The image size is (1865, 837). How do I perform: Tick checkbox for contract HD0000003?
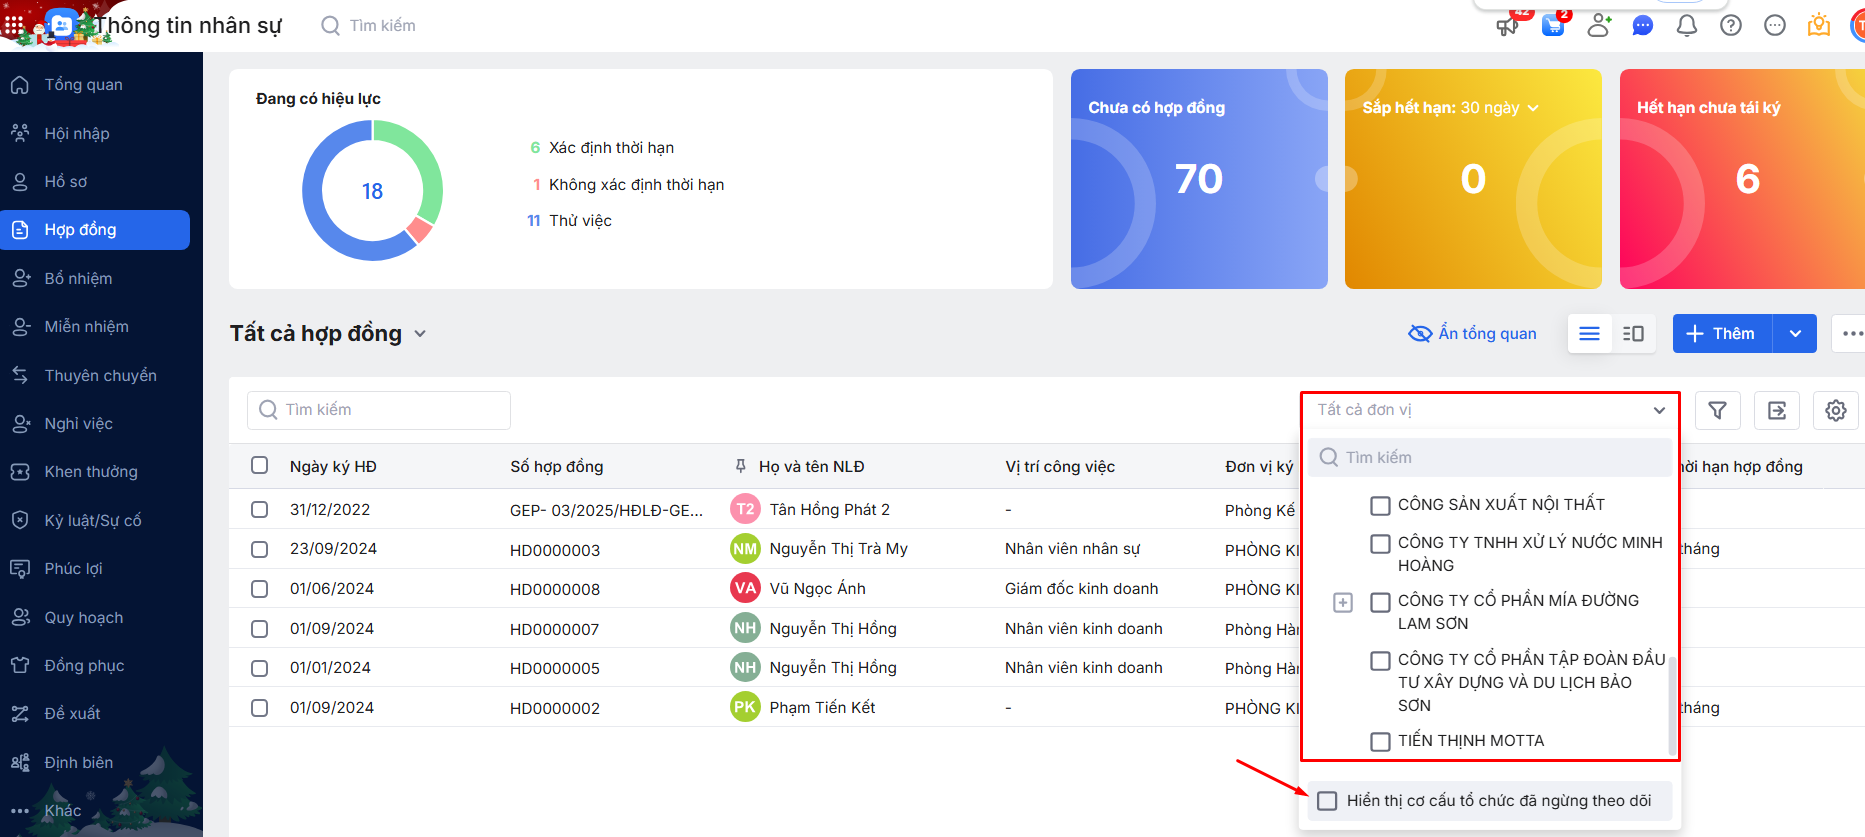(260, 549)
